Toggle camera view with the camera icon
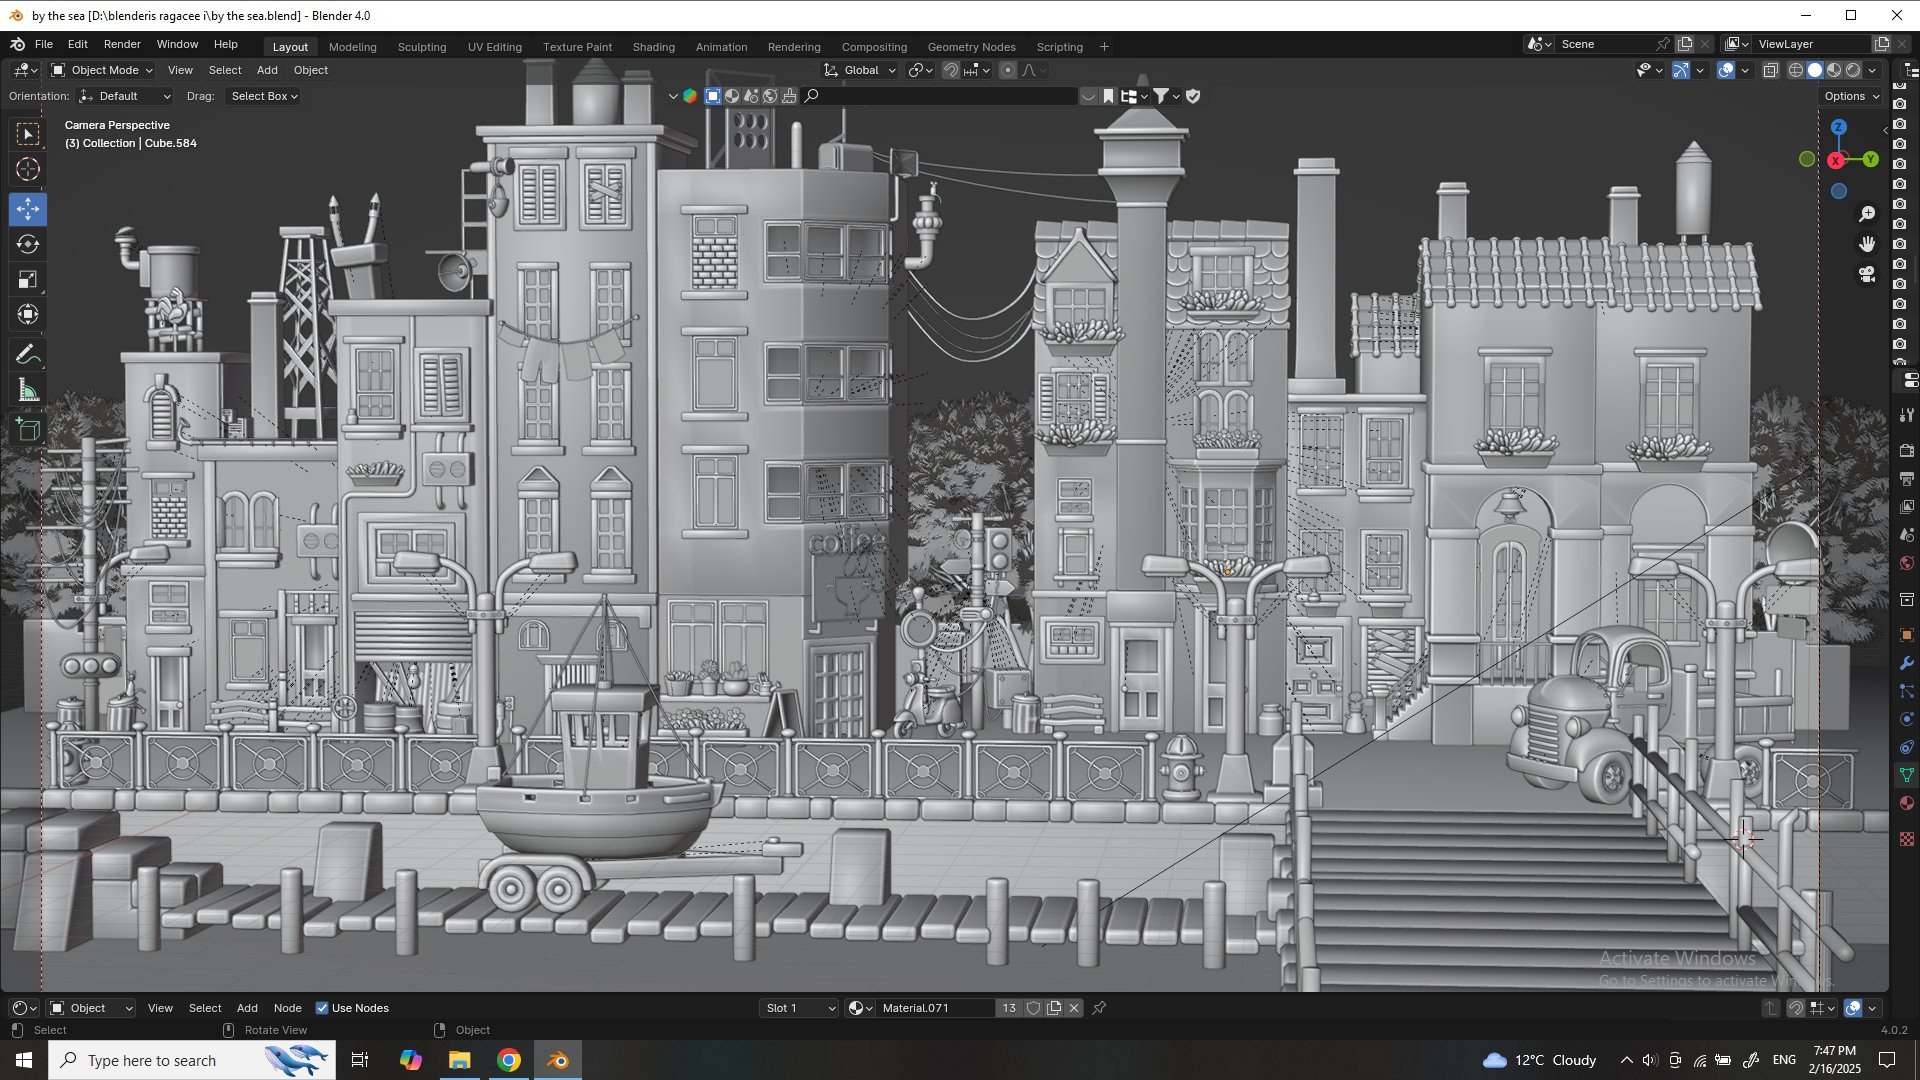The height and width of the screenshot is (1080, 1920). pos(1866,274)
